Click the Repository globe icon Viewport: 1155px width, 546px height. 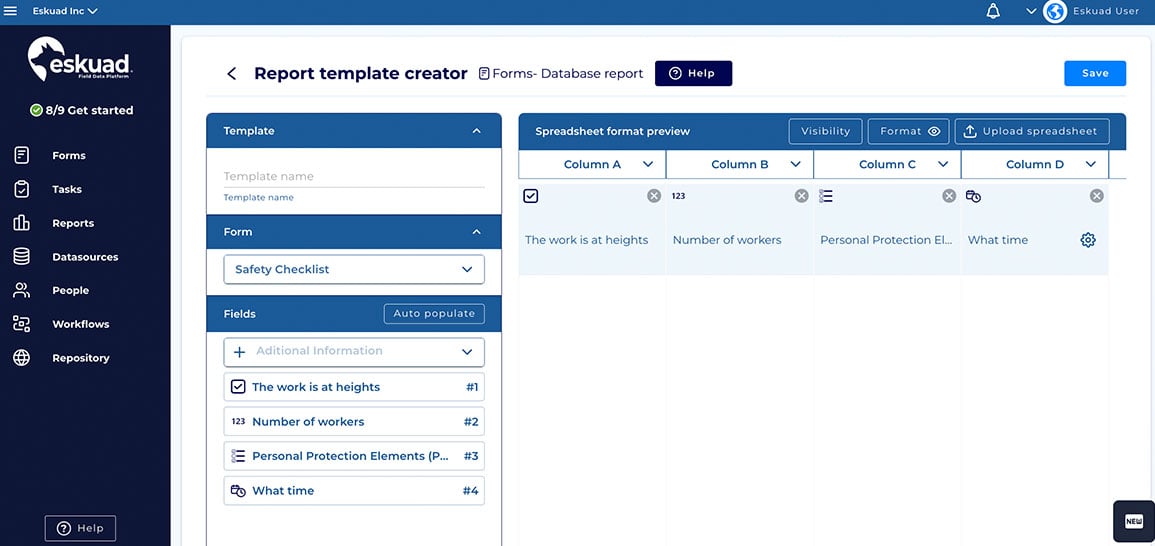tap(21, 357)
